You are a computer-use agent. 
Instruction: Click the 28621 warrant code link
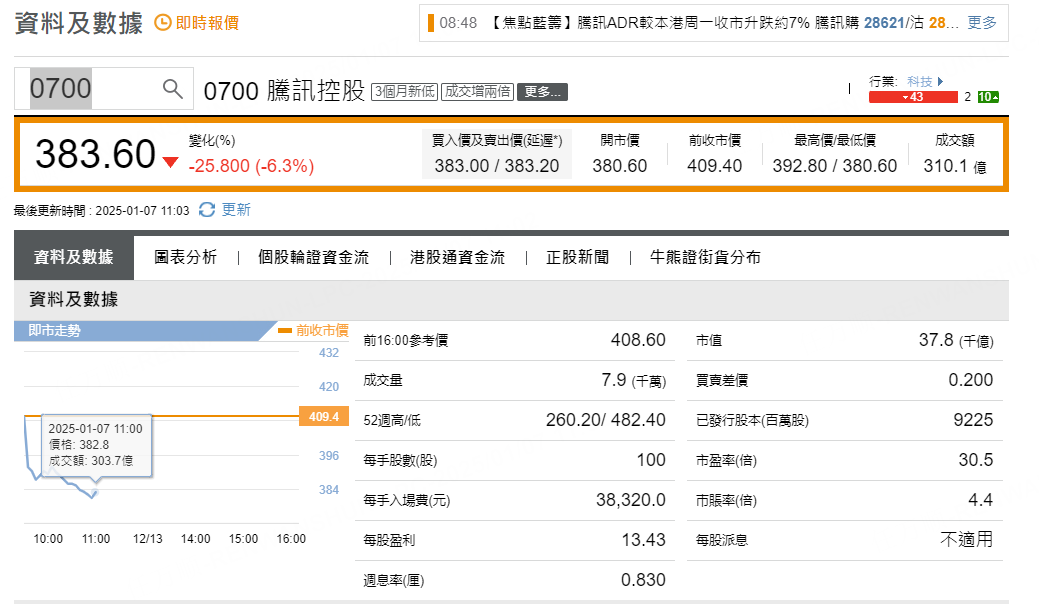(884, 23)
